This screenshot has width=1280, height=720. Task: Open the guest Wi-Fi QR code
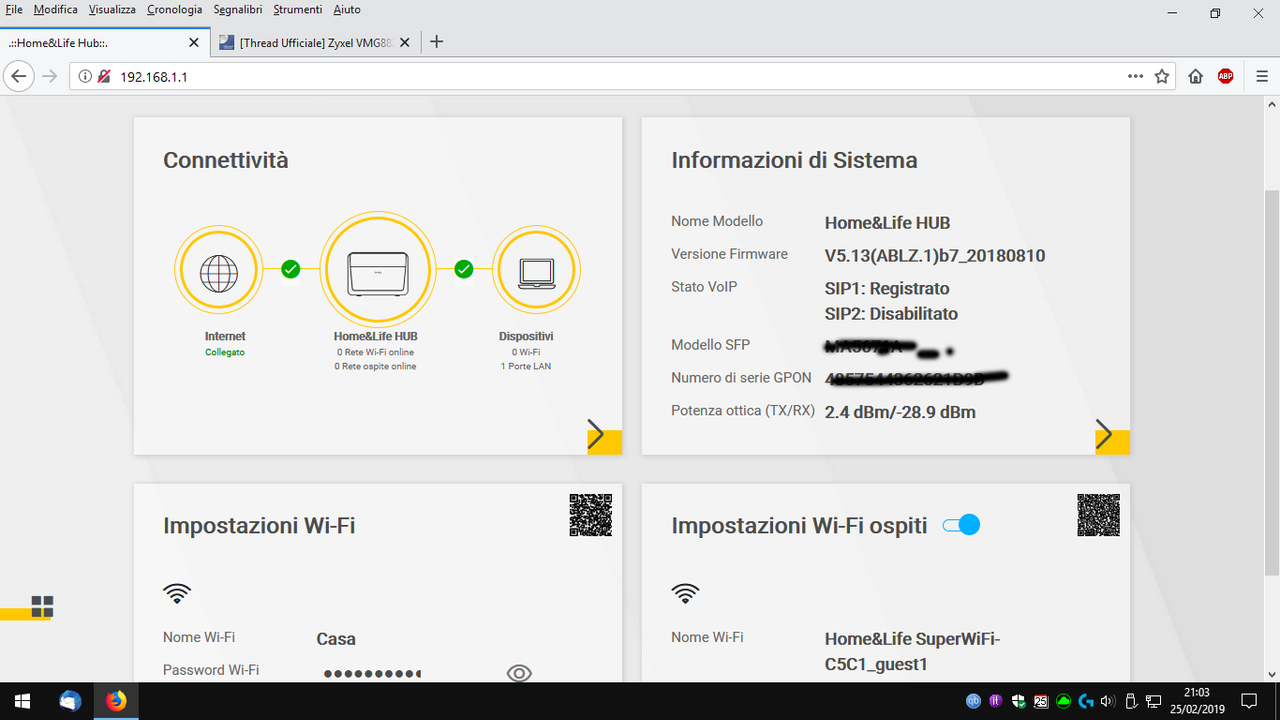click(x=1098, y=515)
